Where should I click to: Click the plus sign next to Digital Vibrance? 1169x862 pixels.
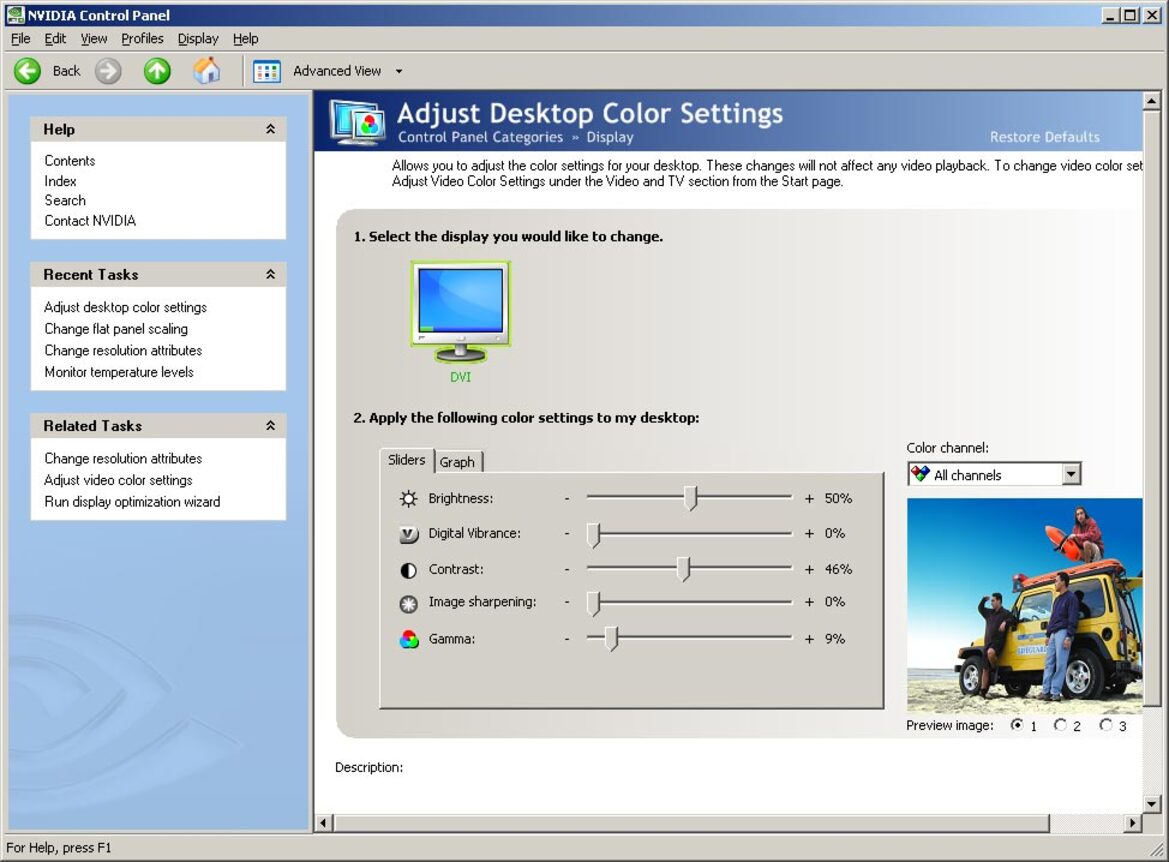(x=809, y=534)
